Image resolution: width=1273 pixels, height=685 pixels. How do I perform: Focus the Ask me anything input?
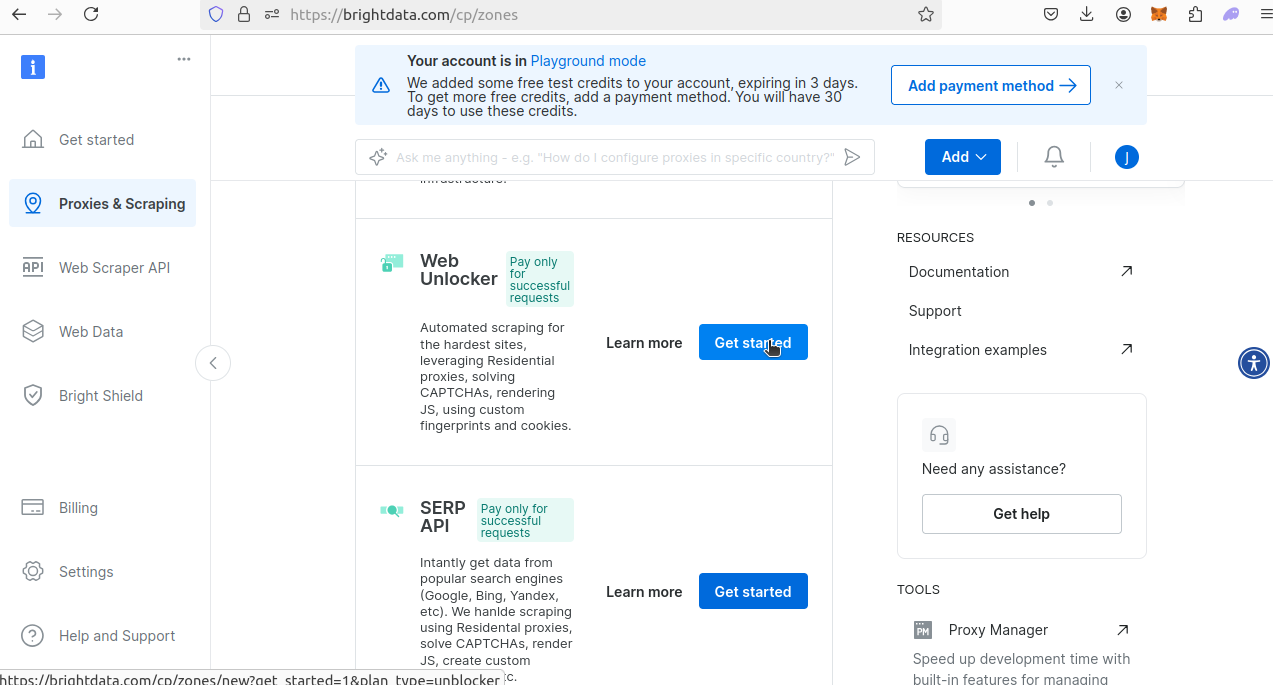tap(614, 157)
